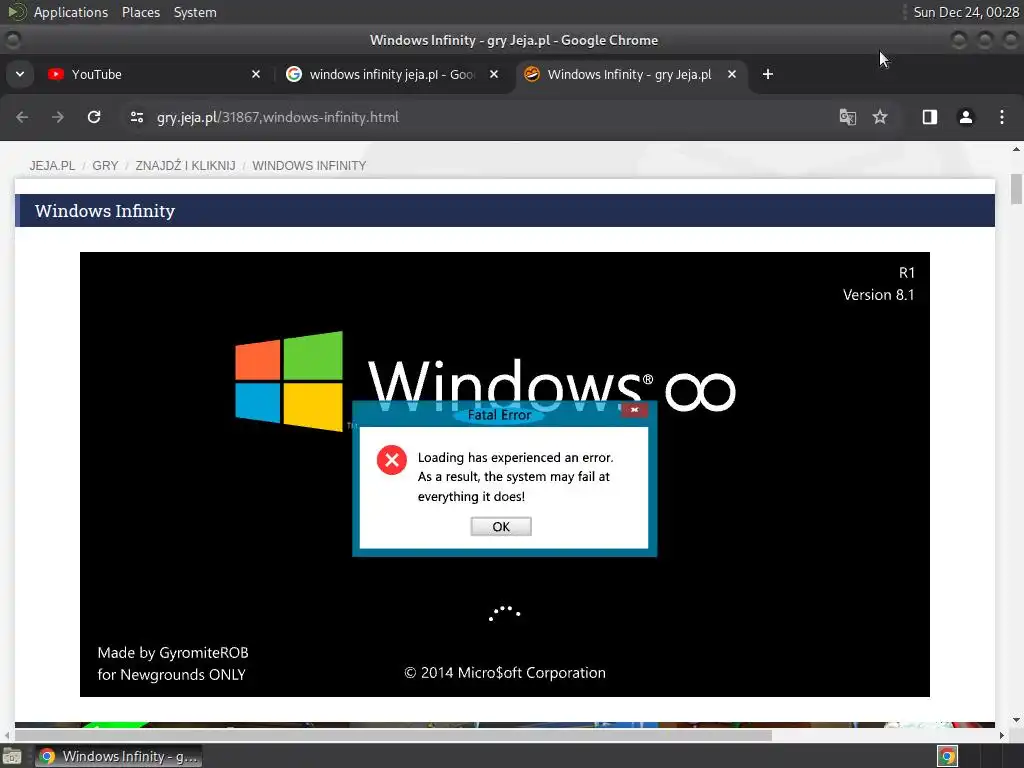The height and width of the screenshot is (768, 1024).
Task: Click the scroll right arrow of the page
Action: pyautogui.click(x=1002, y=735)
